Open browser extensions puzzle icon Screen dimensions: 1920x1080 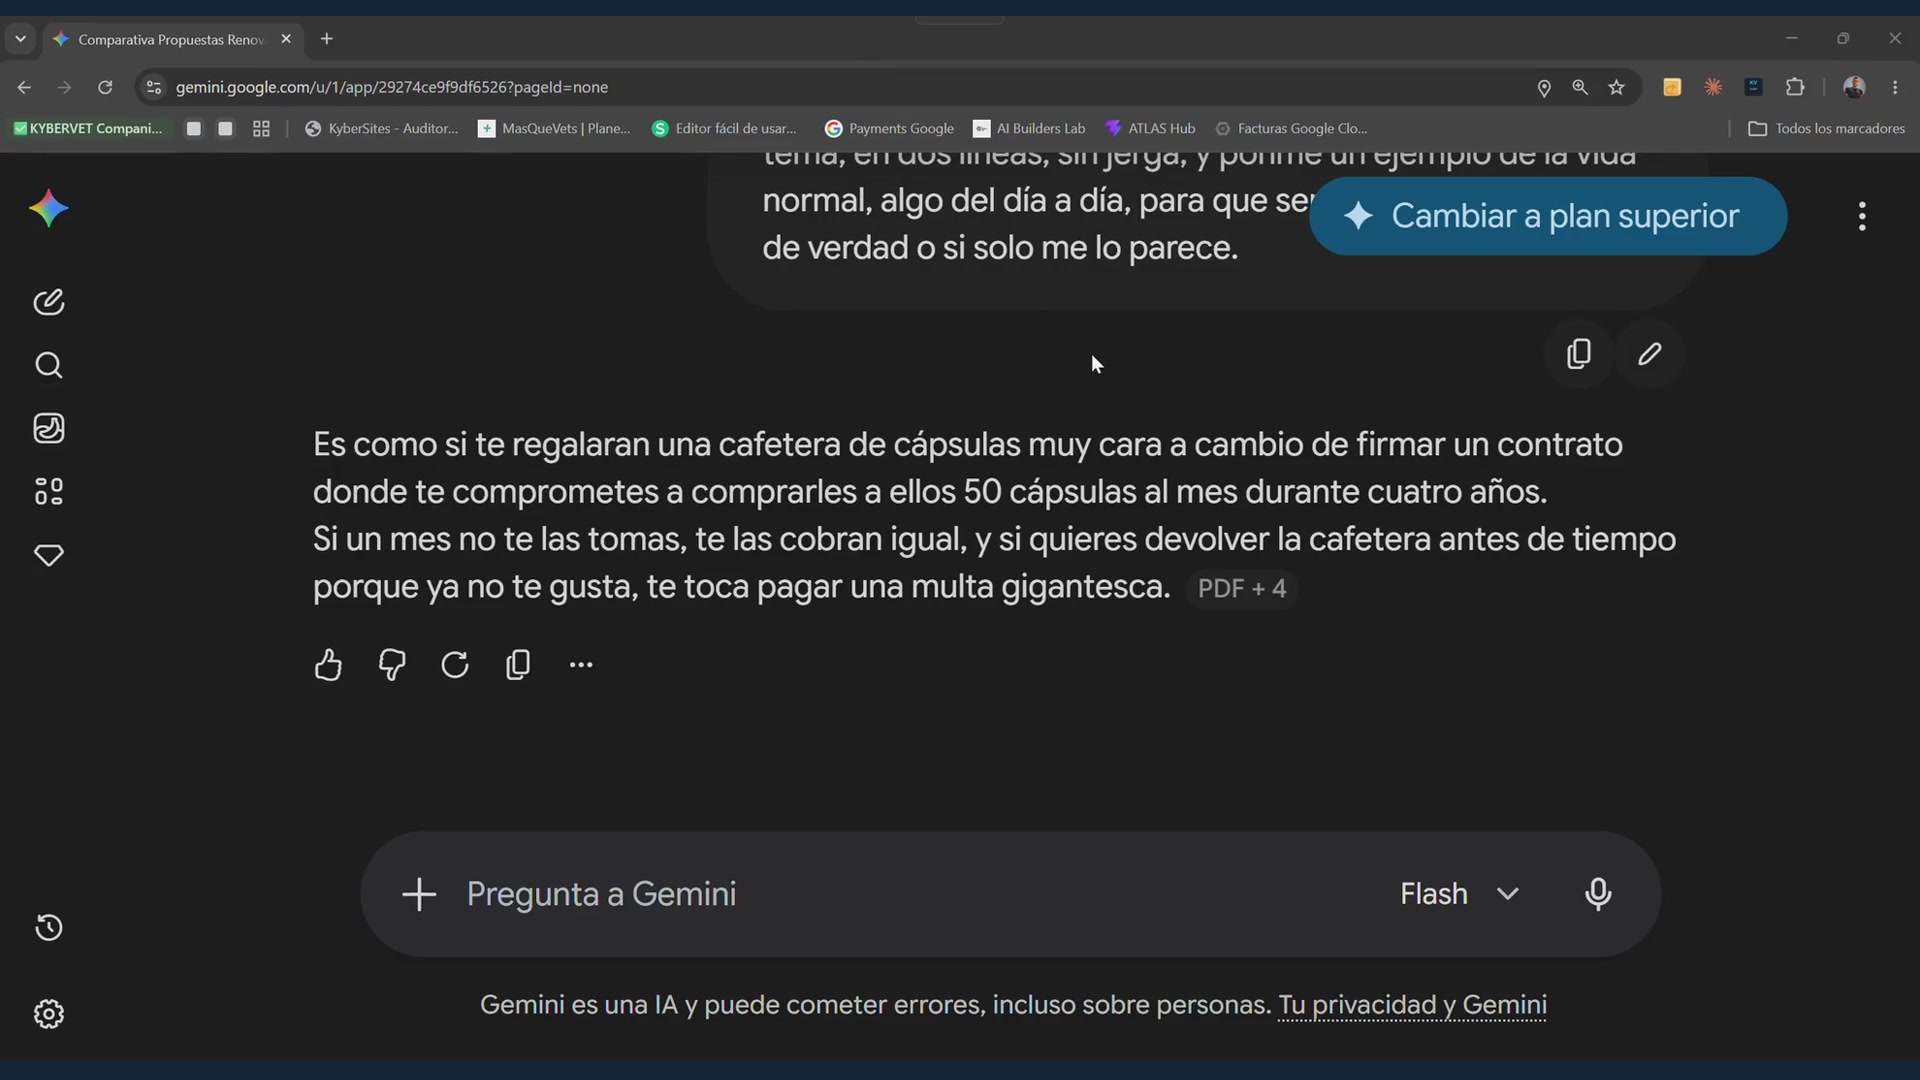(1795, 87)
